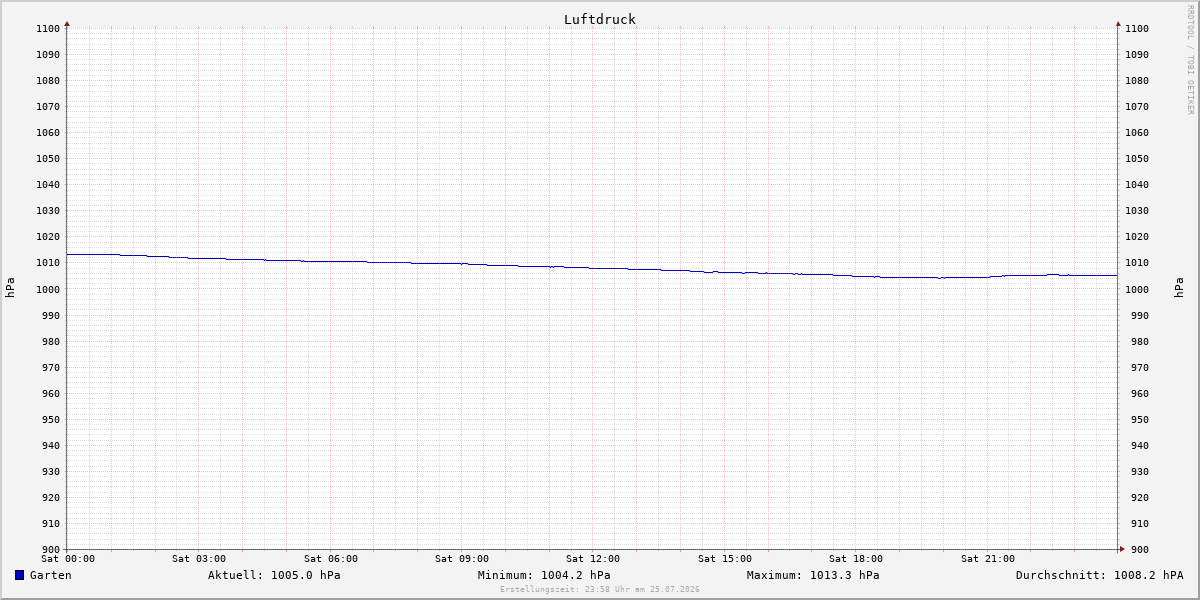This screenshot has height=600, width=1200.
Task: Click the left-side 1010 axis label
Action: 48,263
